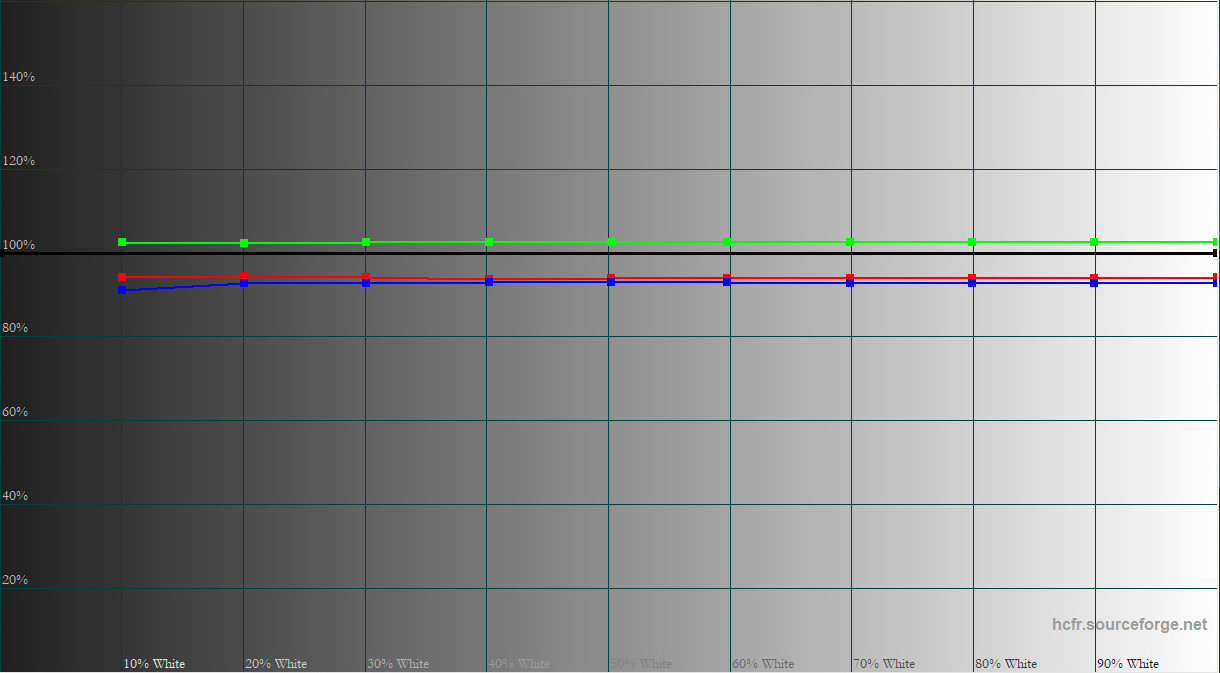The width and height of the screenshot is (1220, 673).
Task: Select the blue marker at 60% White
Action: 727,282
